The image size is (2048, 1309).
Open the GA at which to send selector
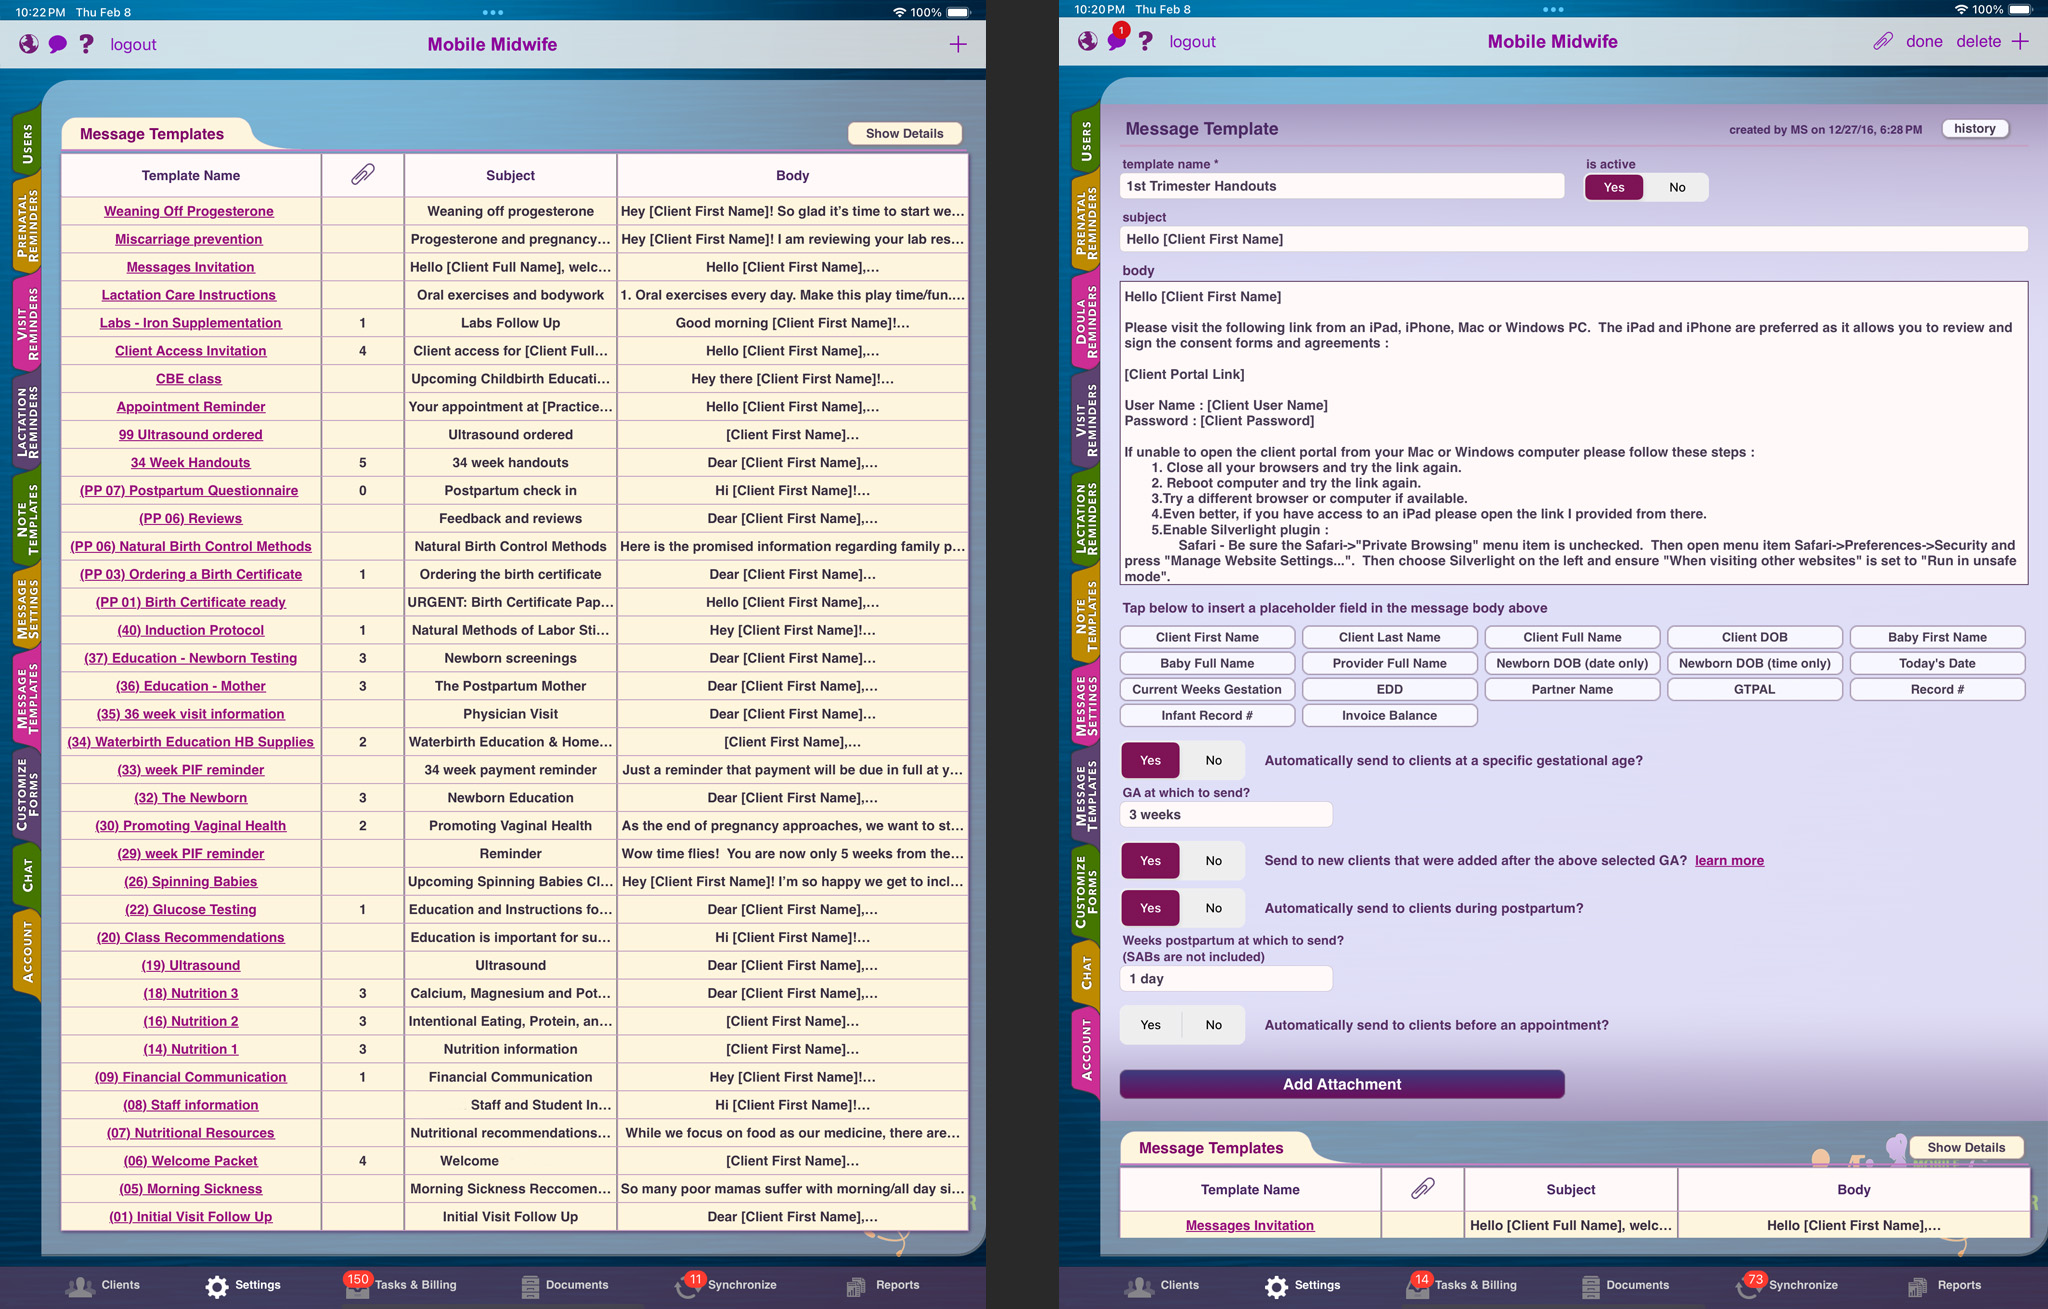pyautogui.click(x=1227, y=815)
